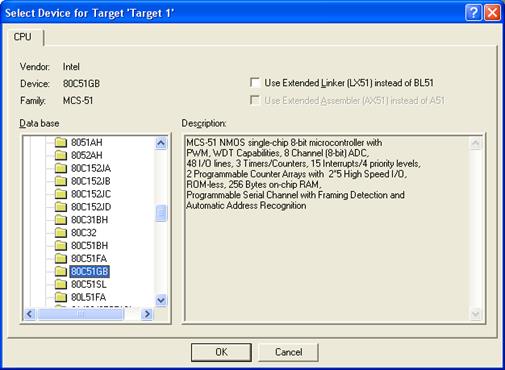Click the folder icon next to 8051AH

pos(61,142)
